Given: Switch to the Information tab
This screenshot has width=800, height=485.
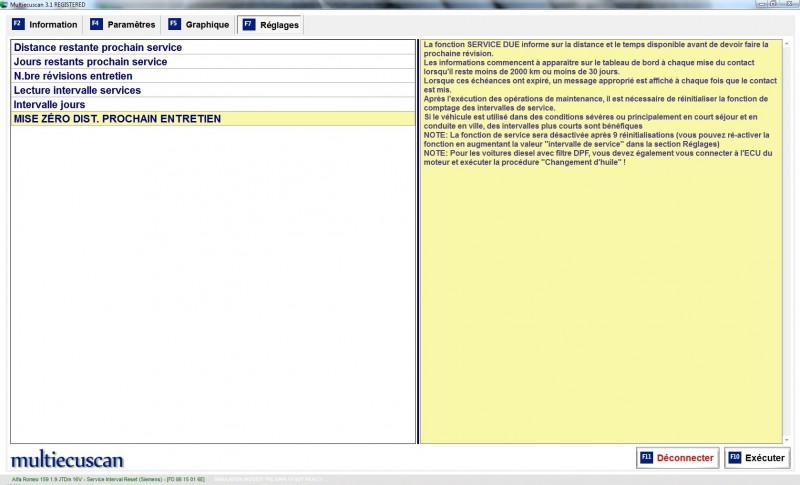Looking at the screenshot, I should point(52,24).
